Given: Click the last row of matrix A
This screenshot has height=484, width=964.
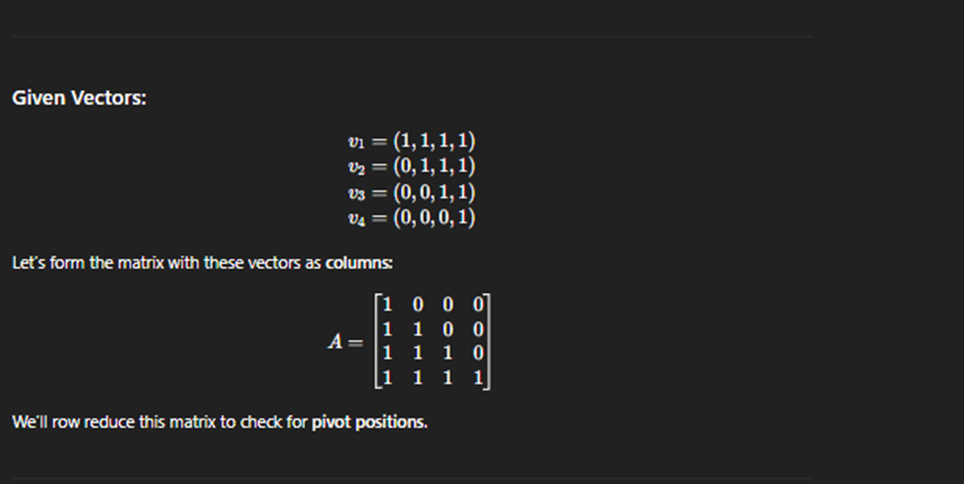Looking at the screenshot, I should point(433,378).
